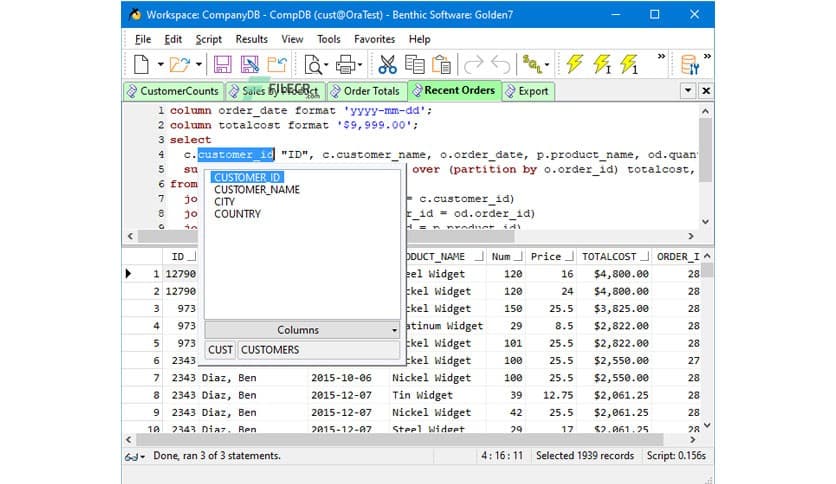The width and height of the screenshot is (836, 484).
Task: Click the Print icon in toolbar
Action: pyautogui.click(x=346, y=65)
